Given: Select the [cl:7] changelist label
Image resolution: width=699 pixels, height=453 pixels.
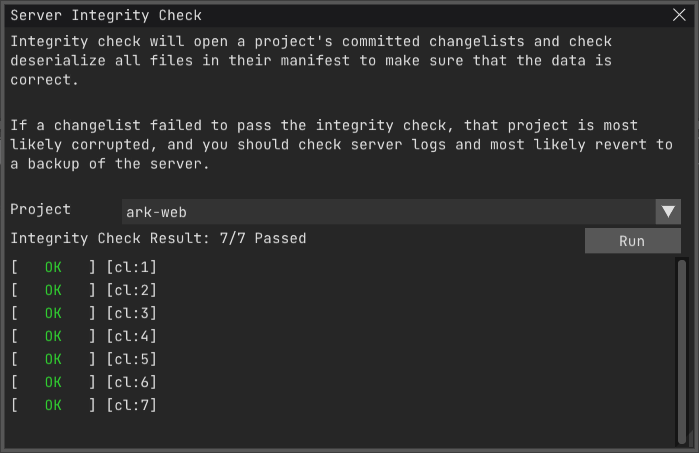Looking at the screenshot, I should (x=131, y=405).
